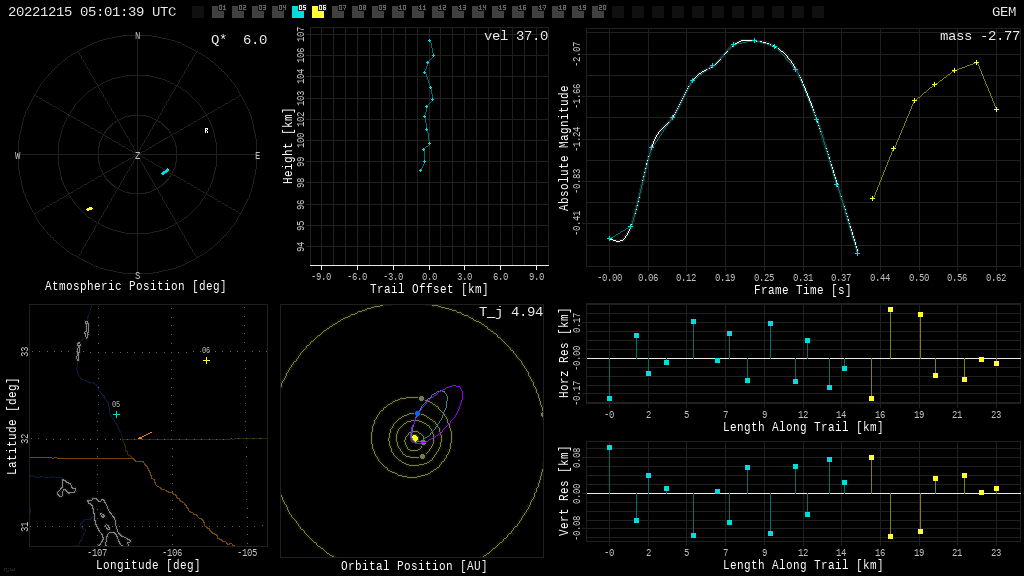Click the GEM shower label

pyautogui.click(x=1003, y=12)
